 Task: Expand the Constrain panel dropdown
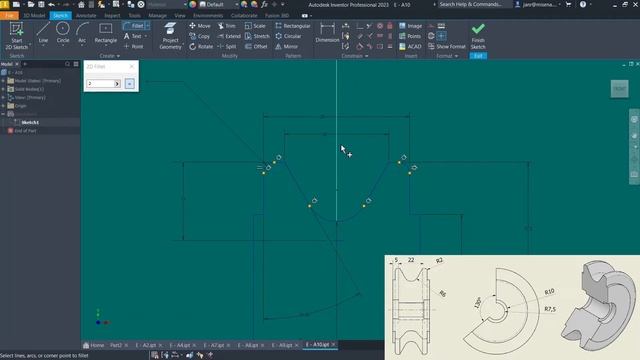click(355, 56)
